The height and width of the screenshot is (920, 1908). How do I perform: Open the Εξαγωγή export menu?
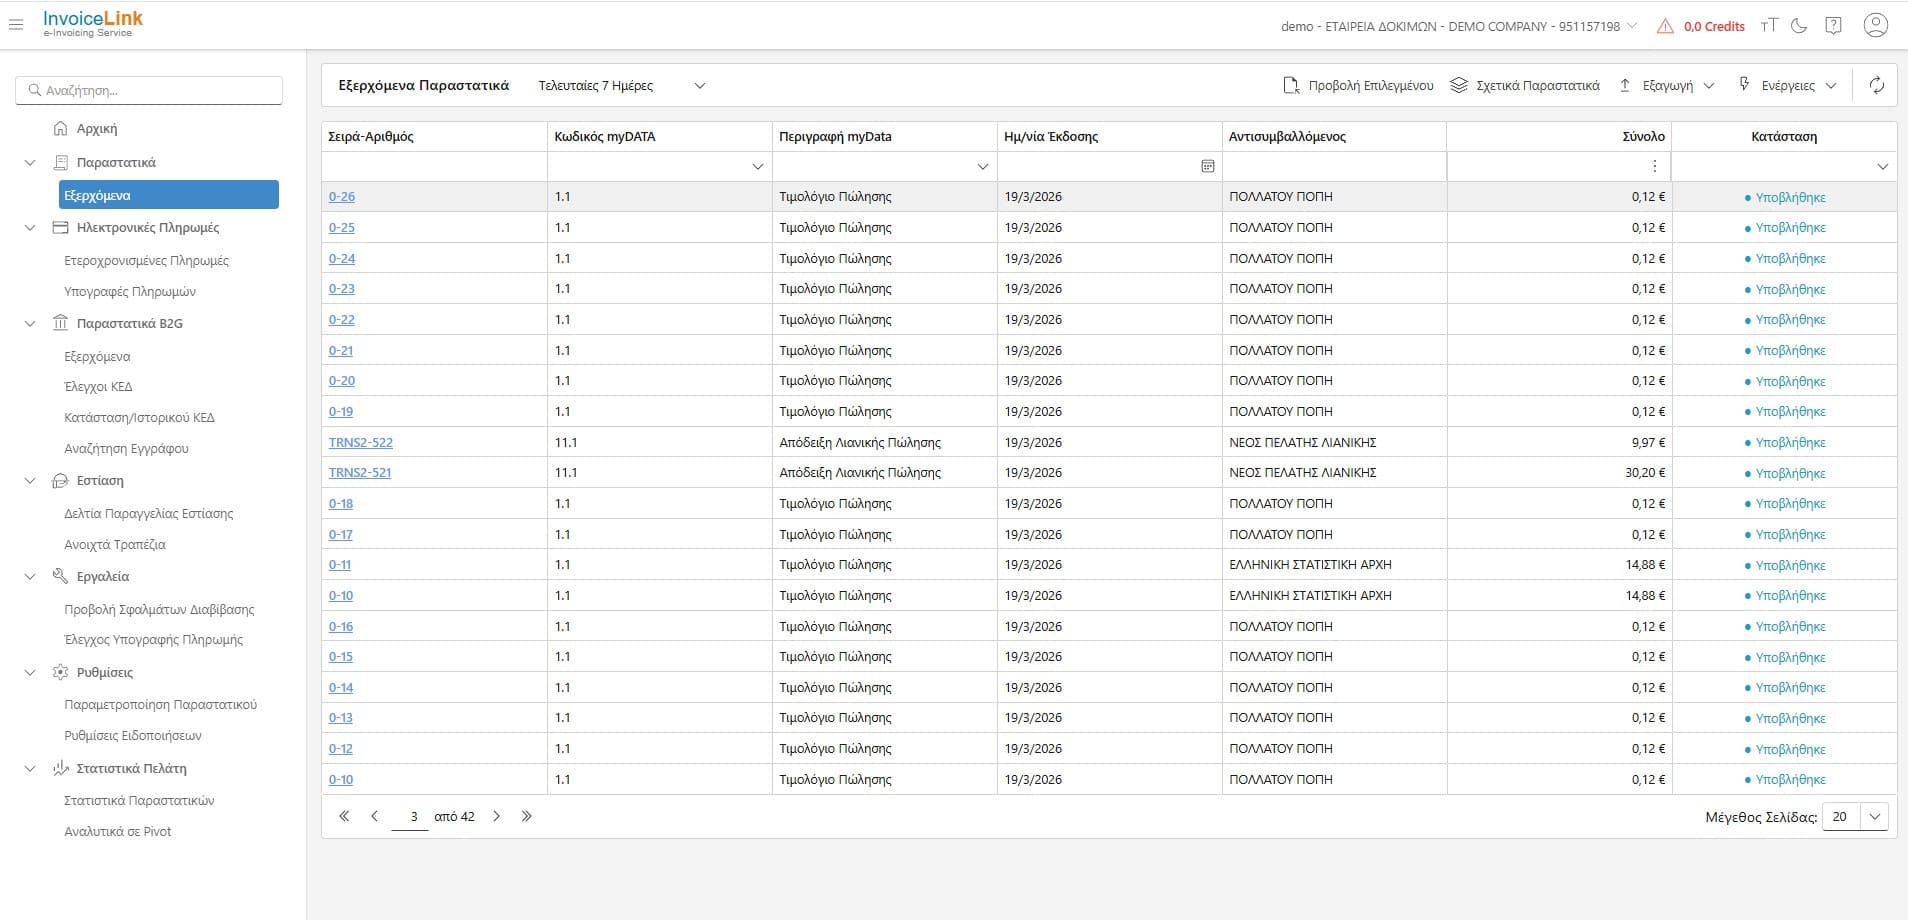1667,86
